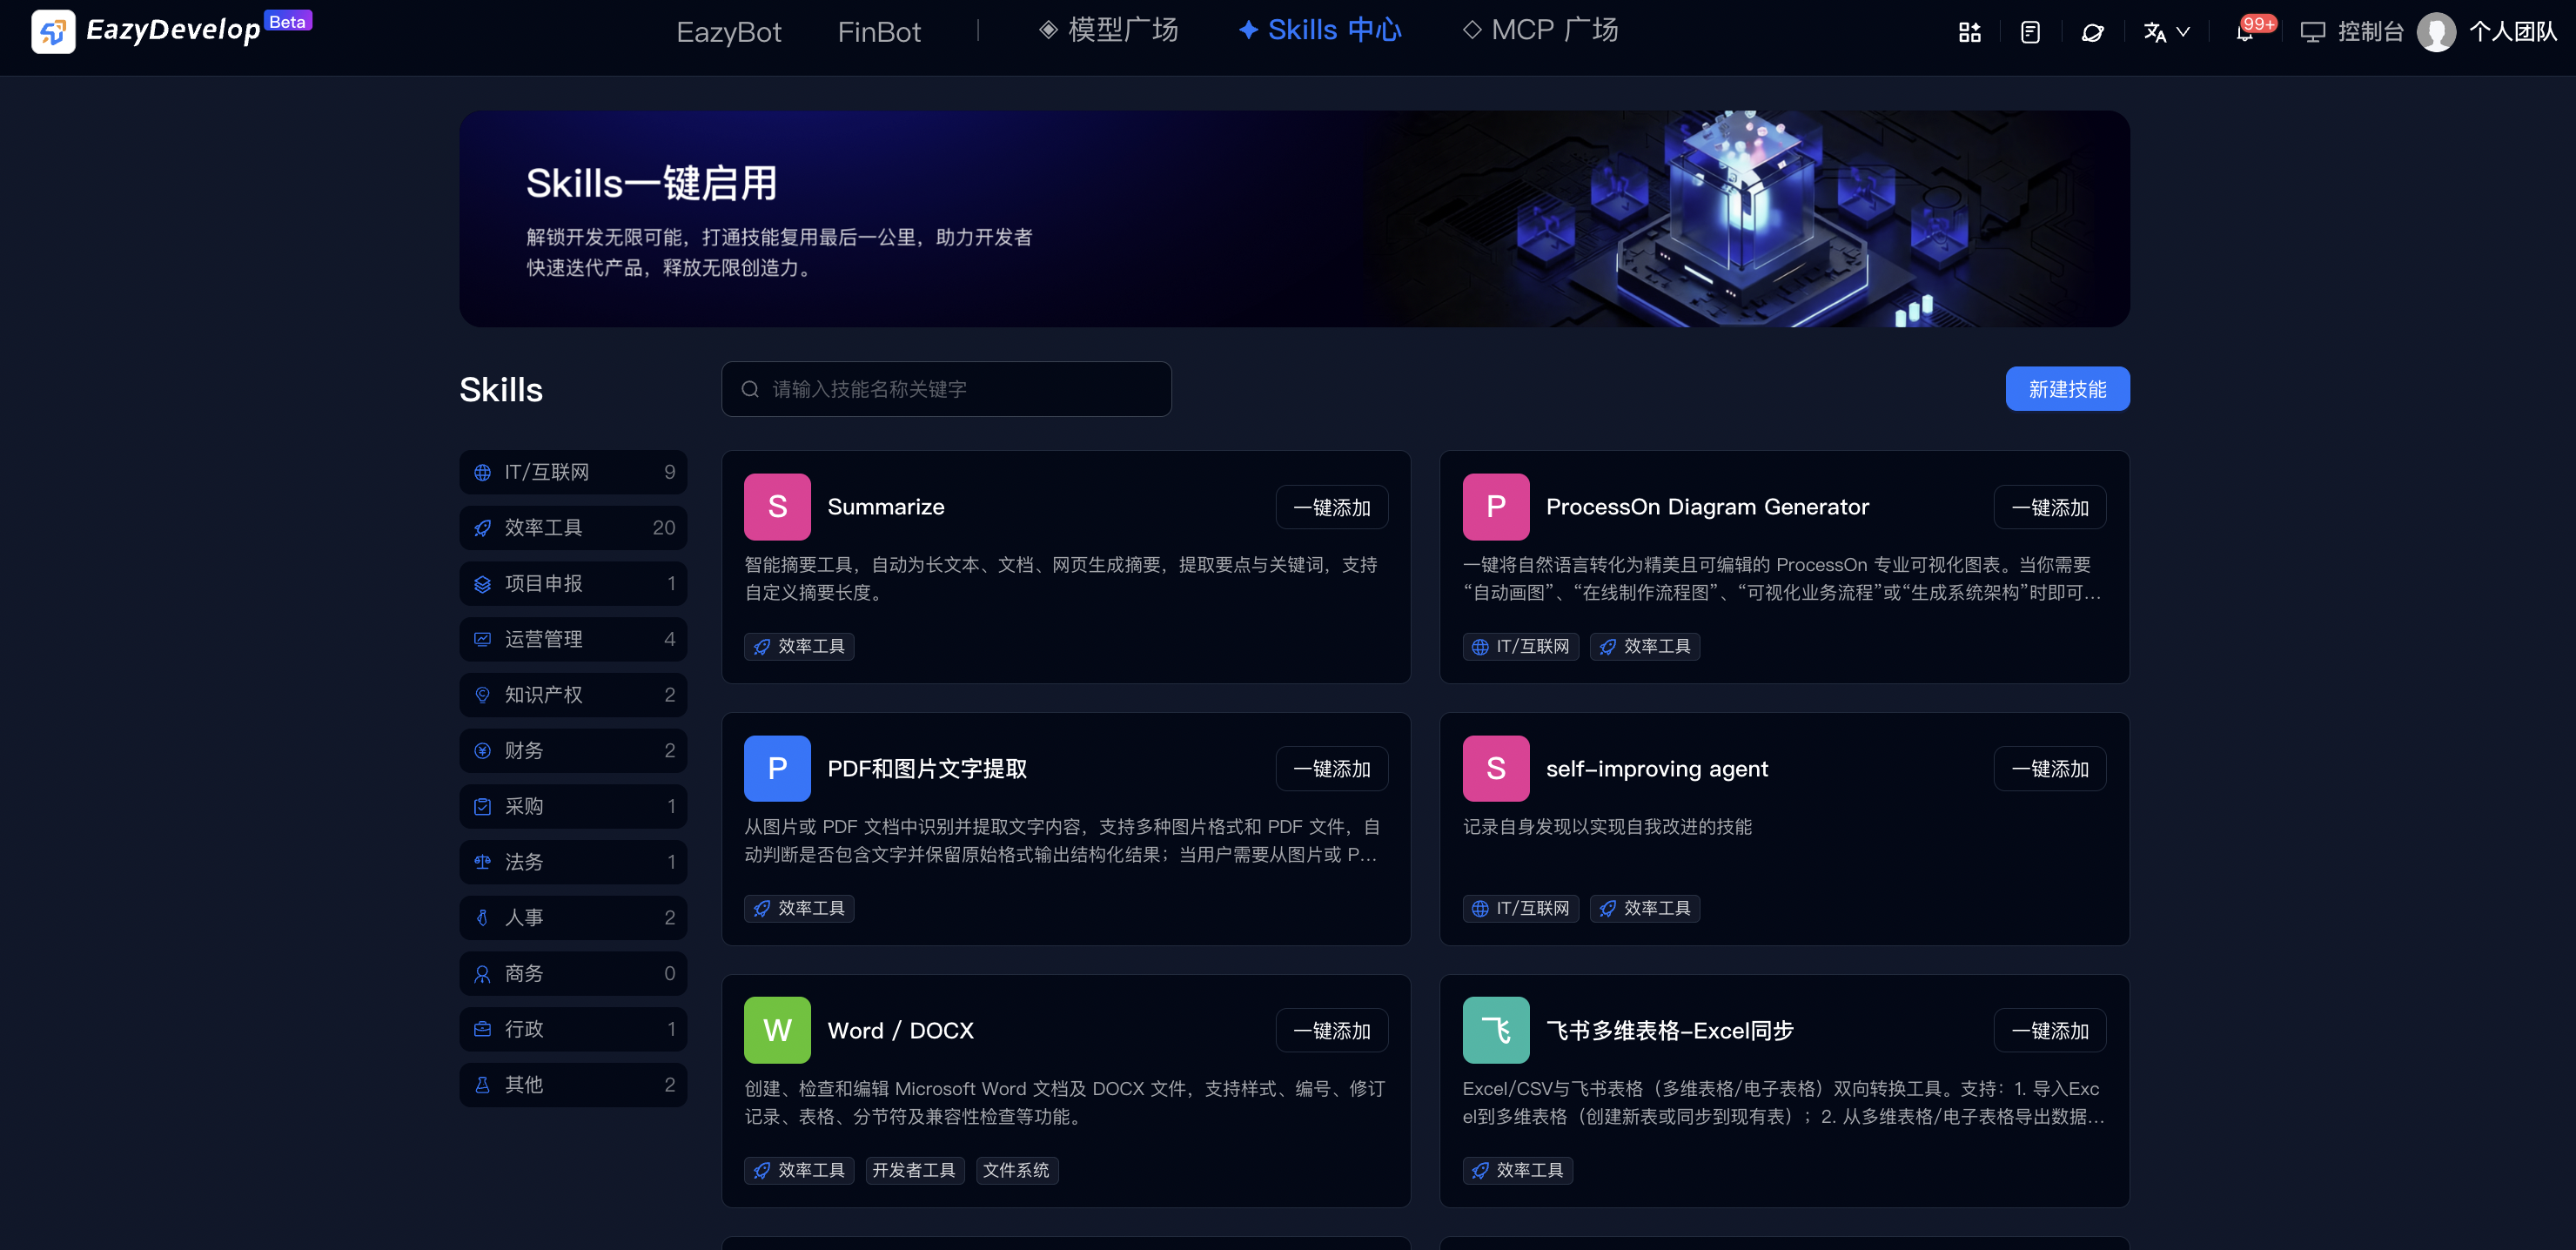2576x1250 pixels.
Task: Click 效率工具 tag on Summarize card
Action: (799, 647)
